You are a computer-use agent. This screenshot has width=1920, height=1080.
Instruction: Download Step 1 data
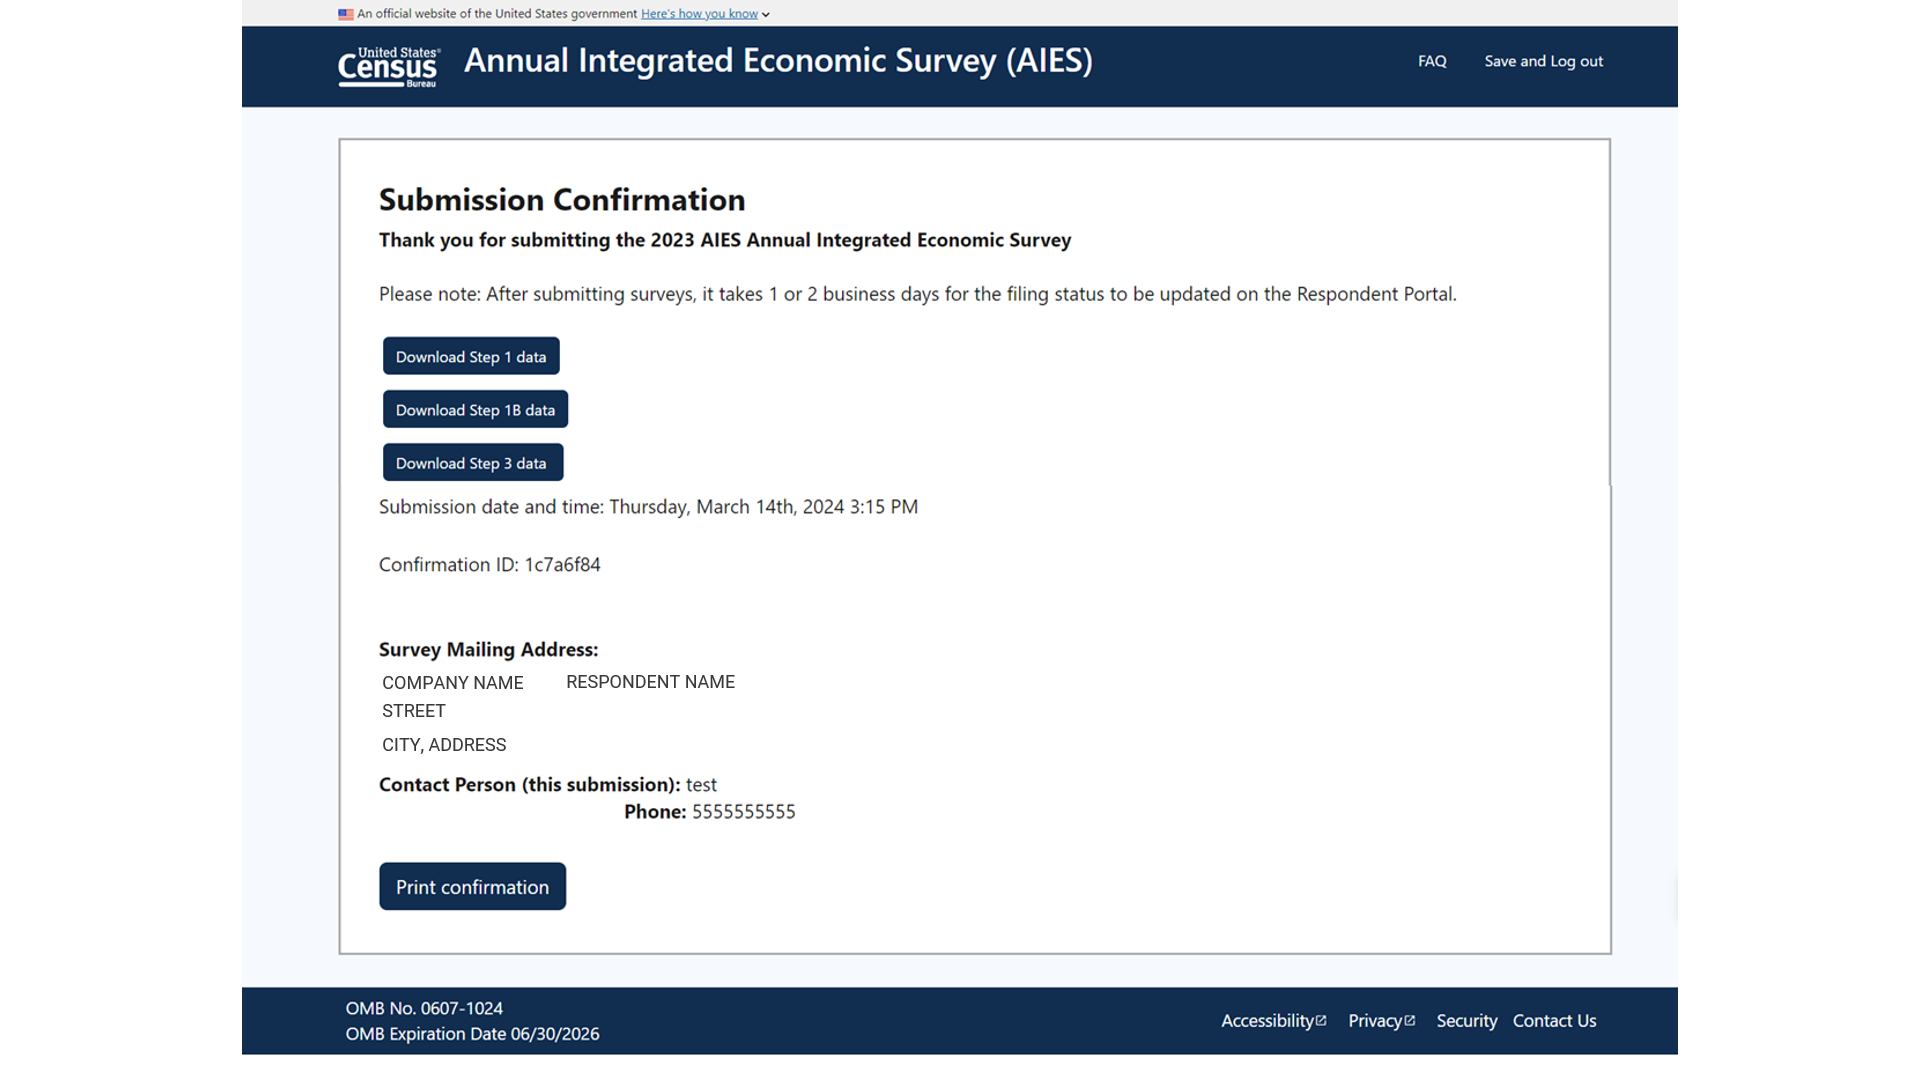click(471, 357)
